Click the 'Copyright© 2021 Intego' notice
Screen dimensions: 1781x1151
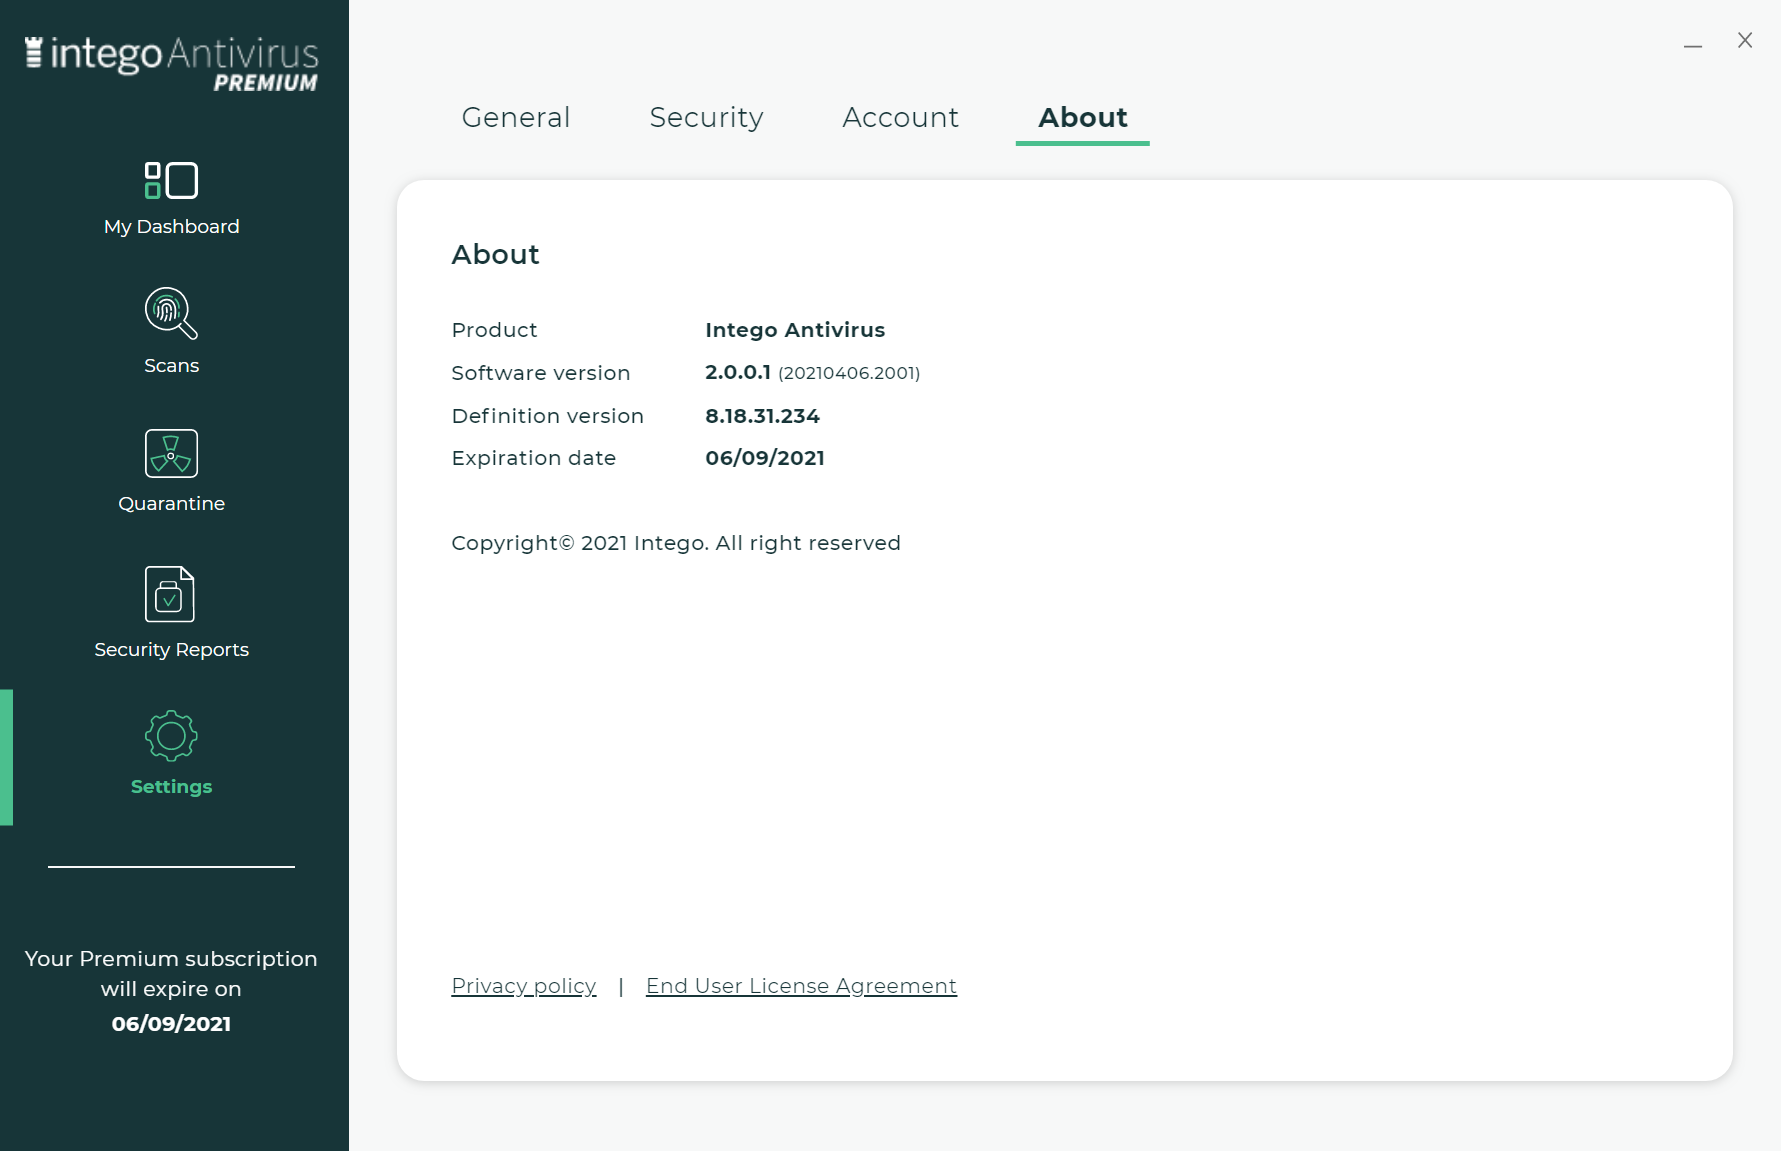(x=676, y=543)
